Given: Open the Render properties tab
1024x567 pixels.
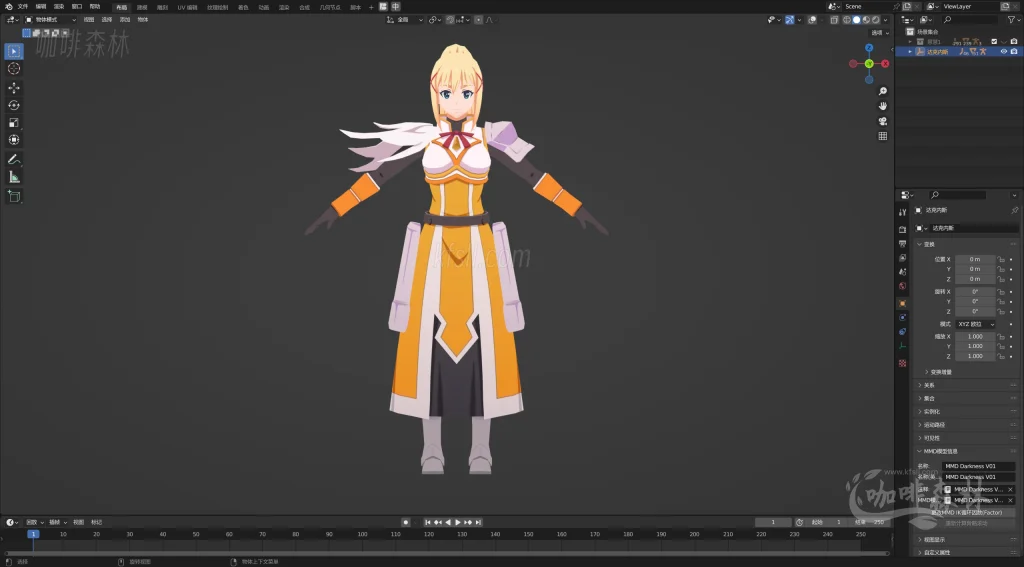Looking at the screenshot, I should pos(903,229).
